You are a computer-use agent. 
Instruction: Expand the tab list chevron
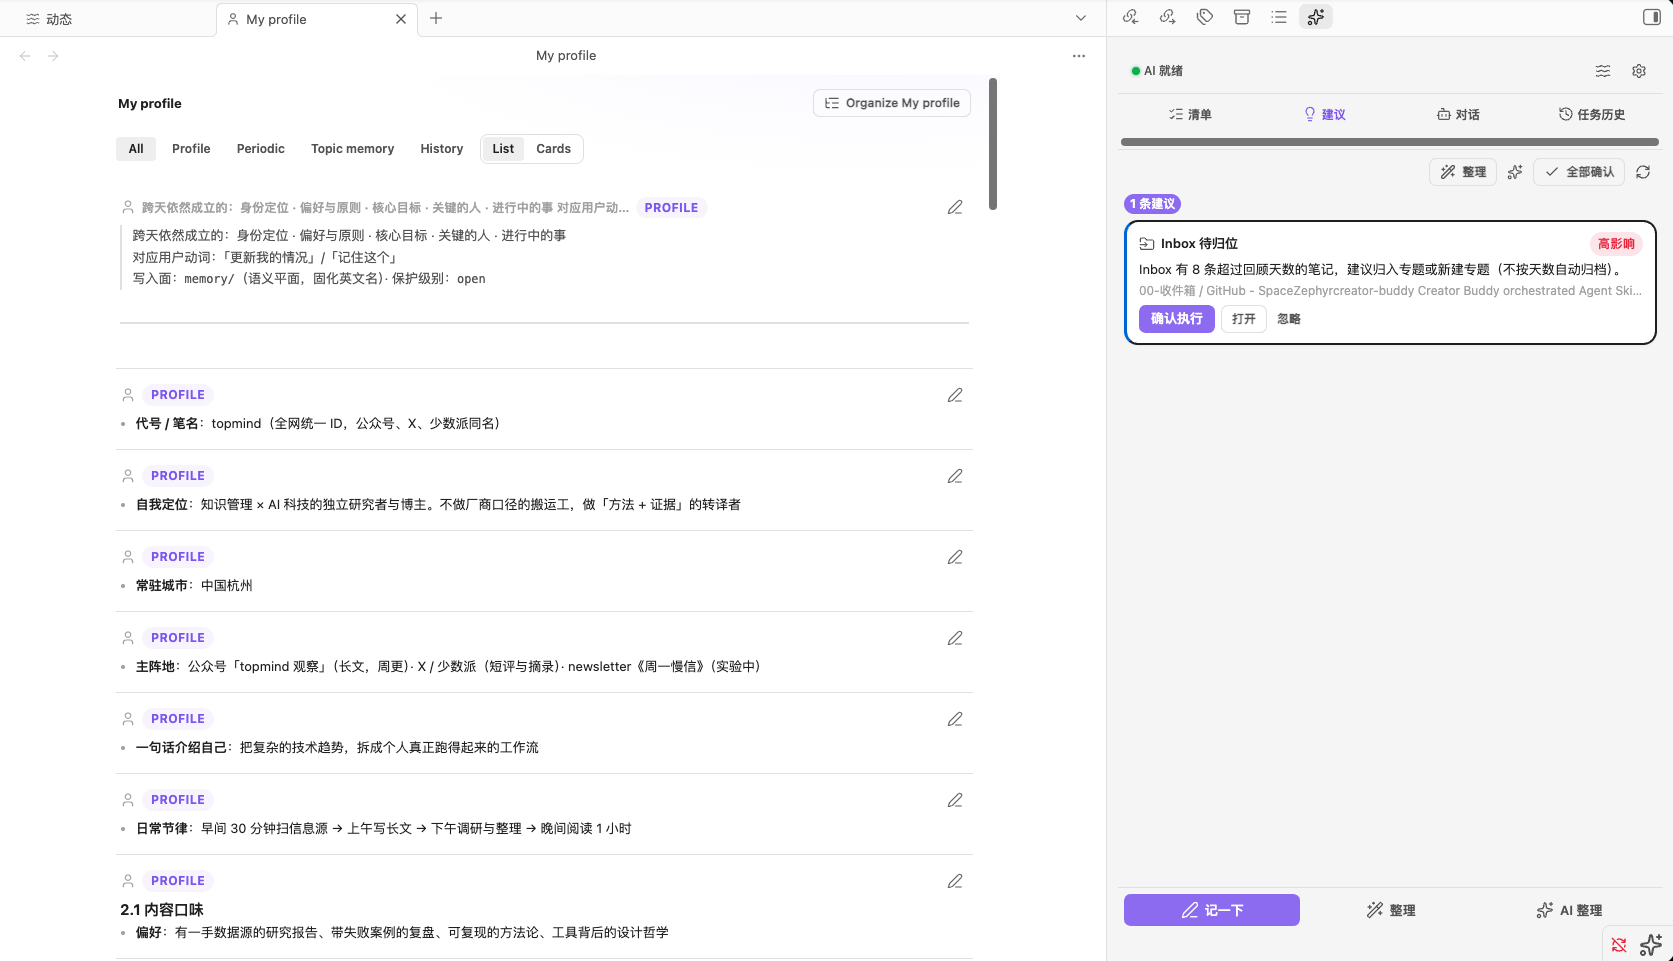pos(1081,18)
